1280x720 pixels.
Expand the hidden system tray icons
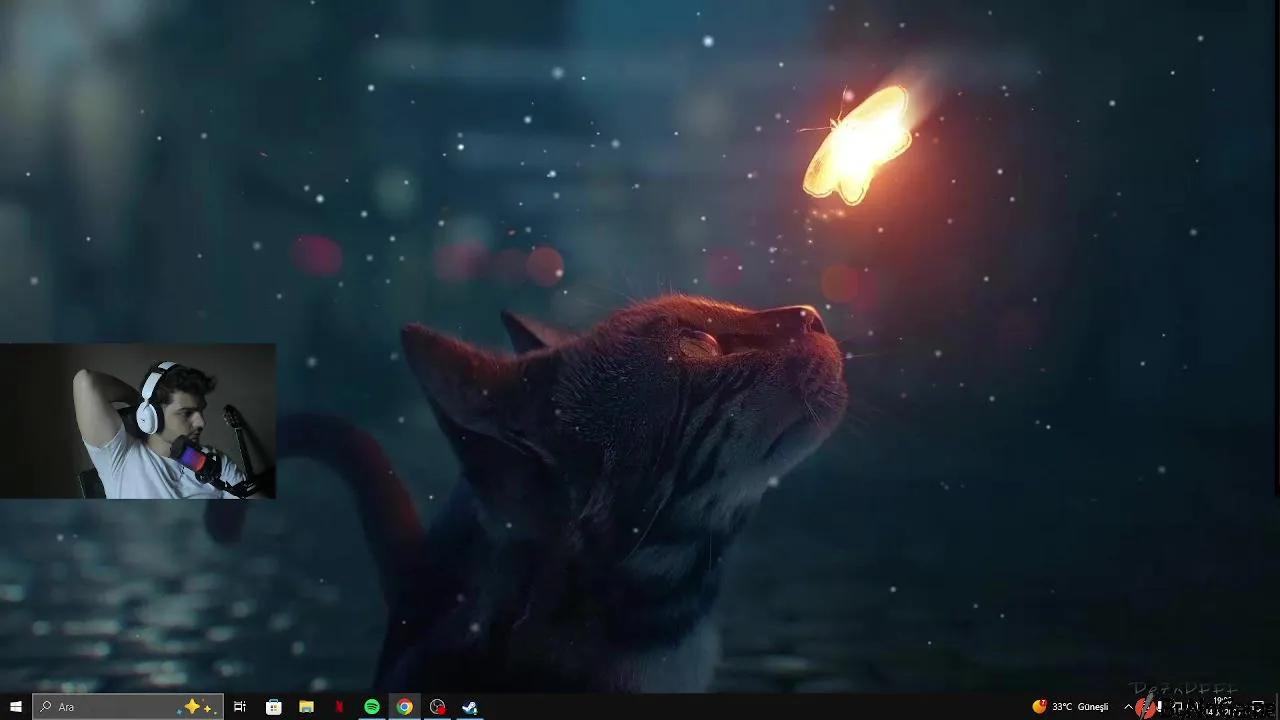[x=1128, y=707]
